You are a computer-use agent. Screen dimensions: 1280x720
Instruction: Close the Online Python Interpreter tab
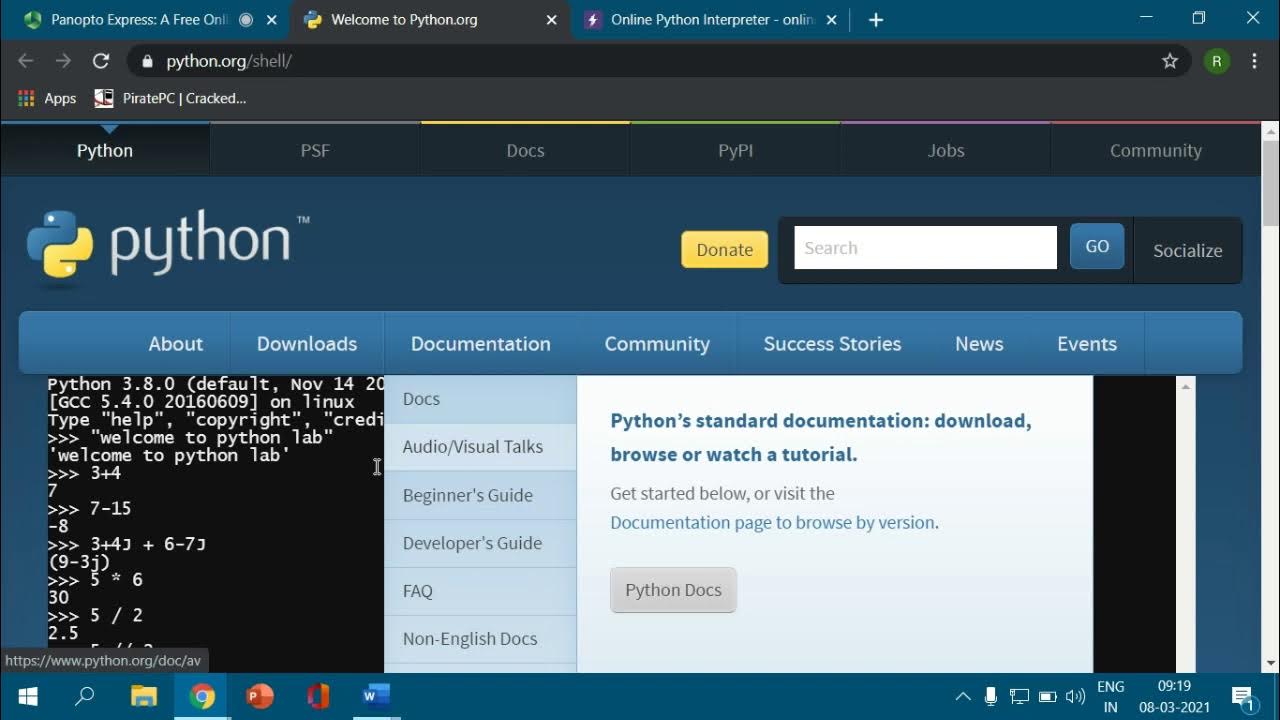831,20
